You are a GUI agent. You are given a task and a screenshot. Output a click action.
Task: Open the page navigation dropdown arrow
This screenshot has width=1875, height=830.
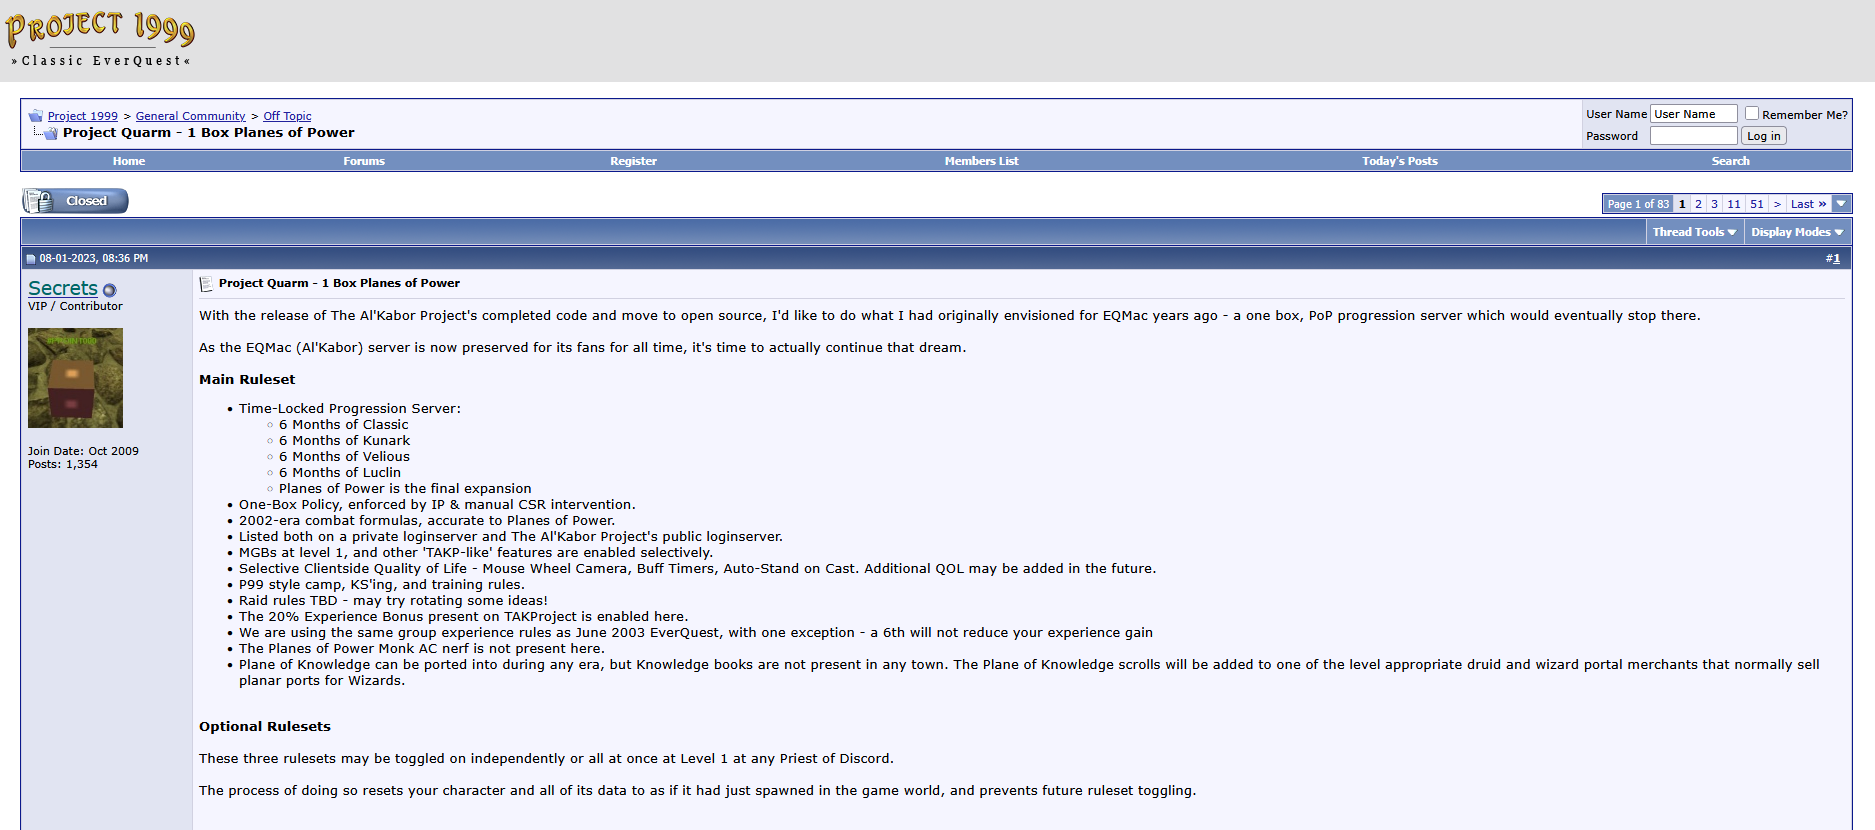[x=1841, y=204]
